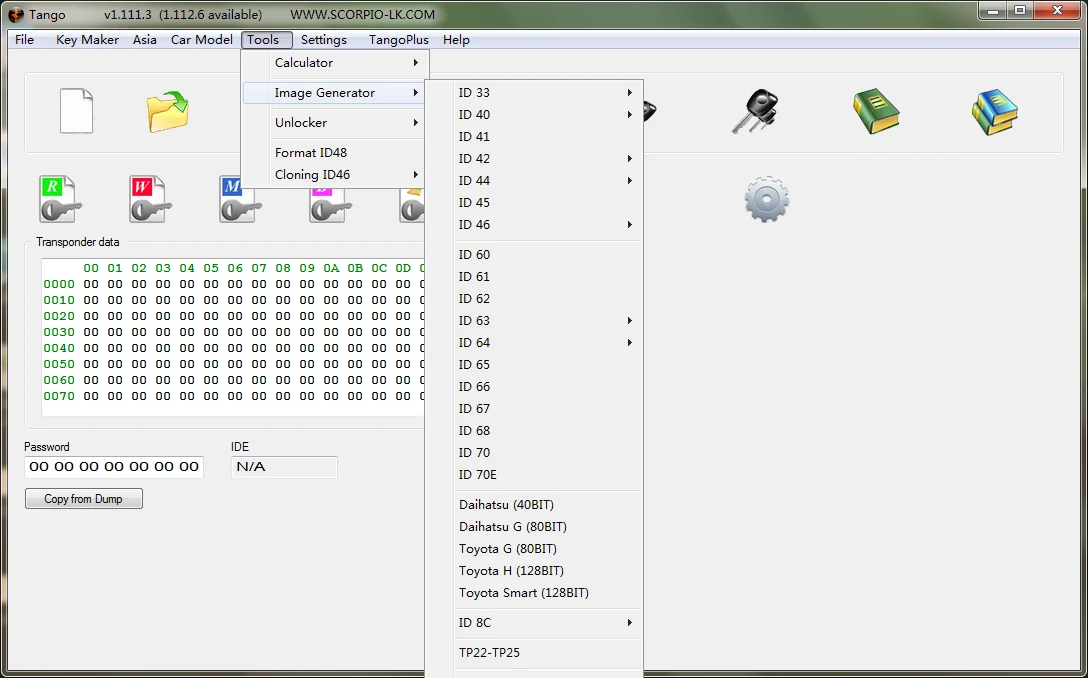Choose Daihatsu G (80BIT)
The image size is (1088, 678).
(534, 527)
